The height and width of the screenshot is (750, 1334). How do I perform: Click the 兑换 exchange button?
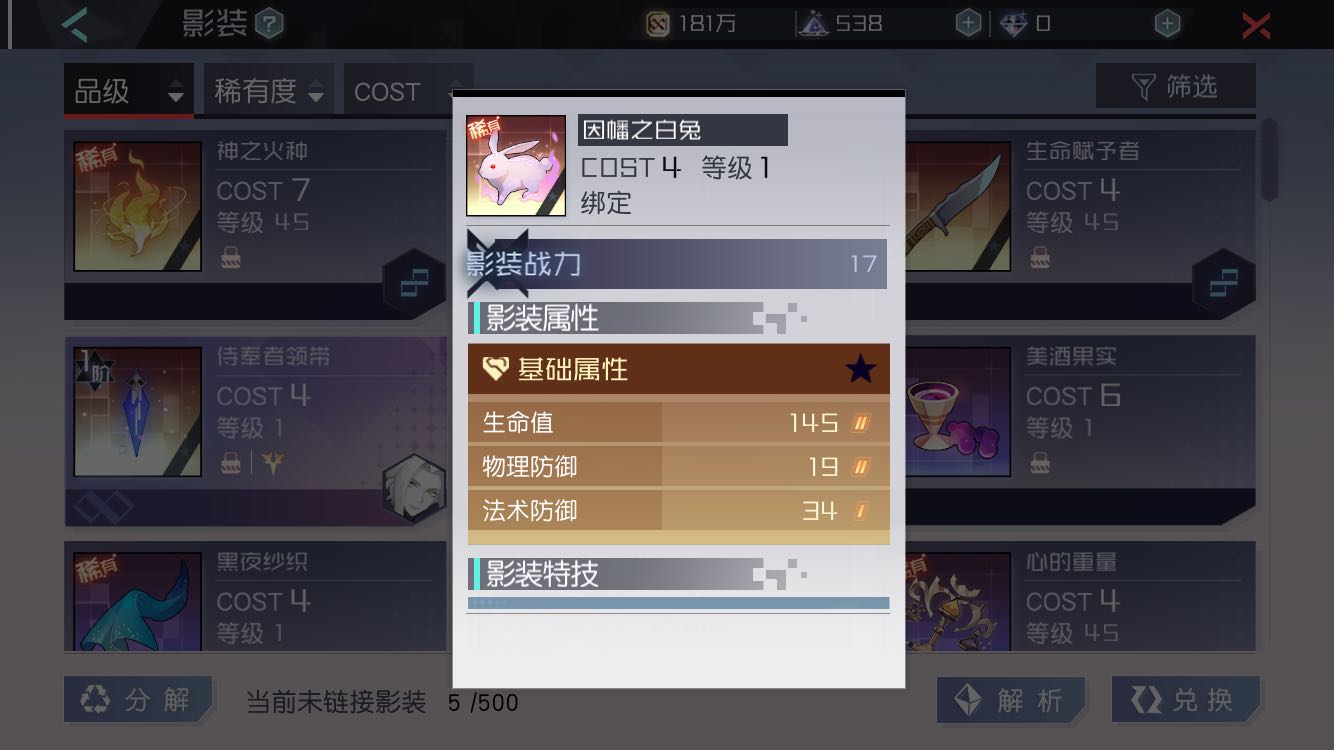[1185, 701]
